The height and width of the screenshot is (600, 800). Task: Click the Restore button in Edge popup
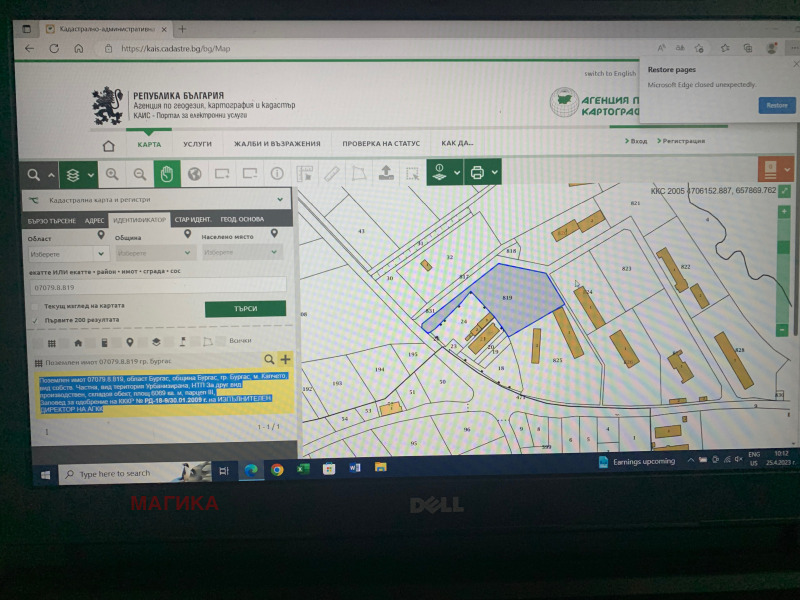coord(776,105)
